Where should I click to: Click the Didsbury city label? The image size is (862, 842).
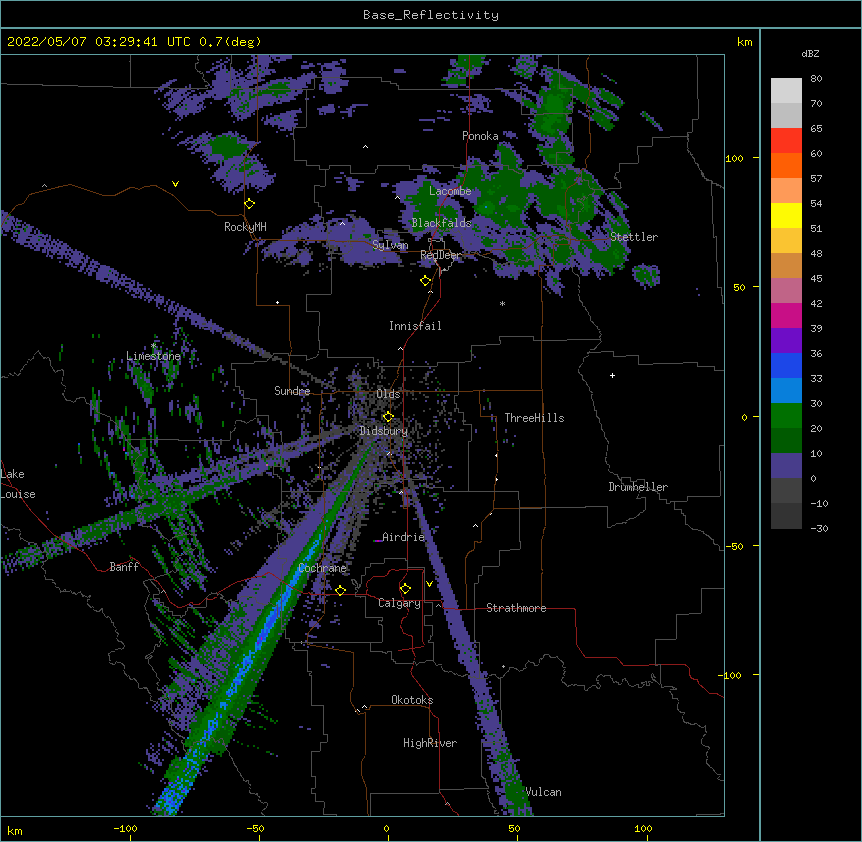coord(383,431)
